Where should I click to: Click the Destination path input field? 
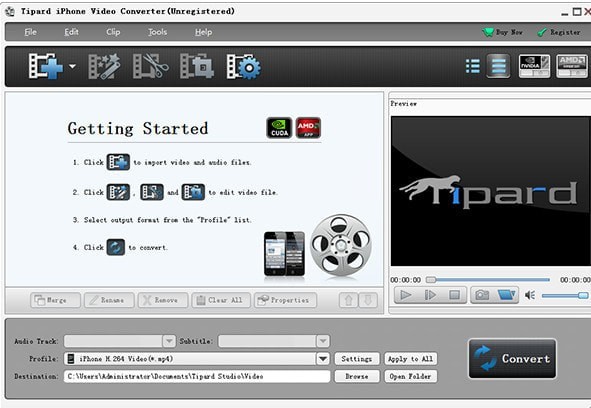(197, 376)
